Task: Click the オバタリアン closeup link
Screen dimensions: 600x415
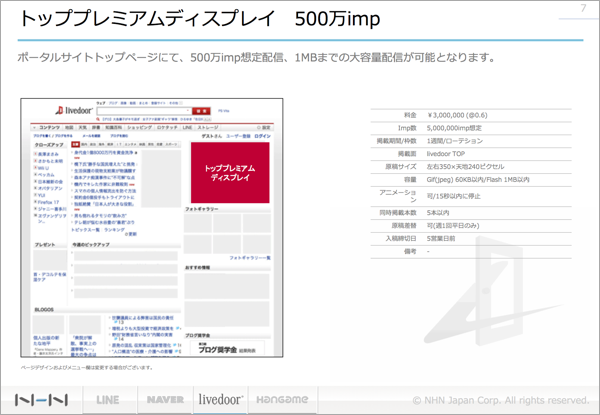Action: pyautogui.click(x=50, y=189)
